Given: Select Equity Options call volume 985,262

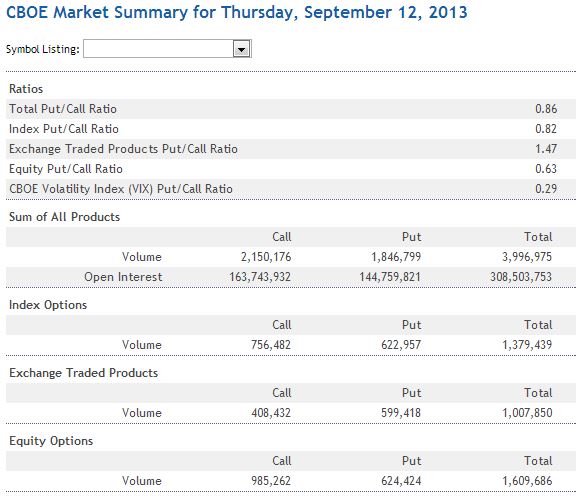Looking at the screenshot, I should pos(271,481).
